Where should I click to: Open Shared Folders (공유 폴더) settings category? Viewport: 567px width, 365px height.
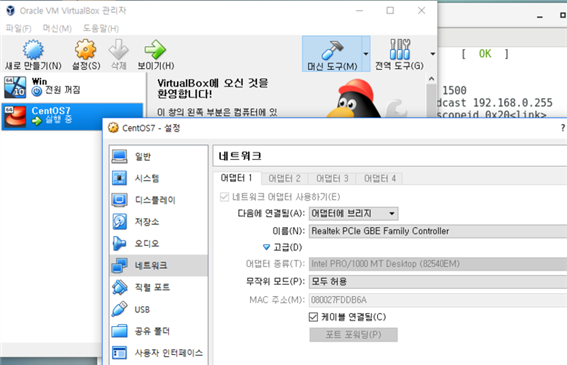(x=158, y=331)
